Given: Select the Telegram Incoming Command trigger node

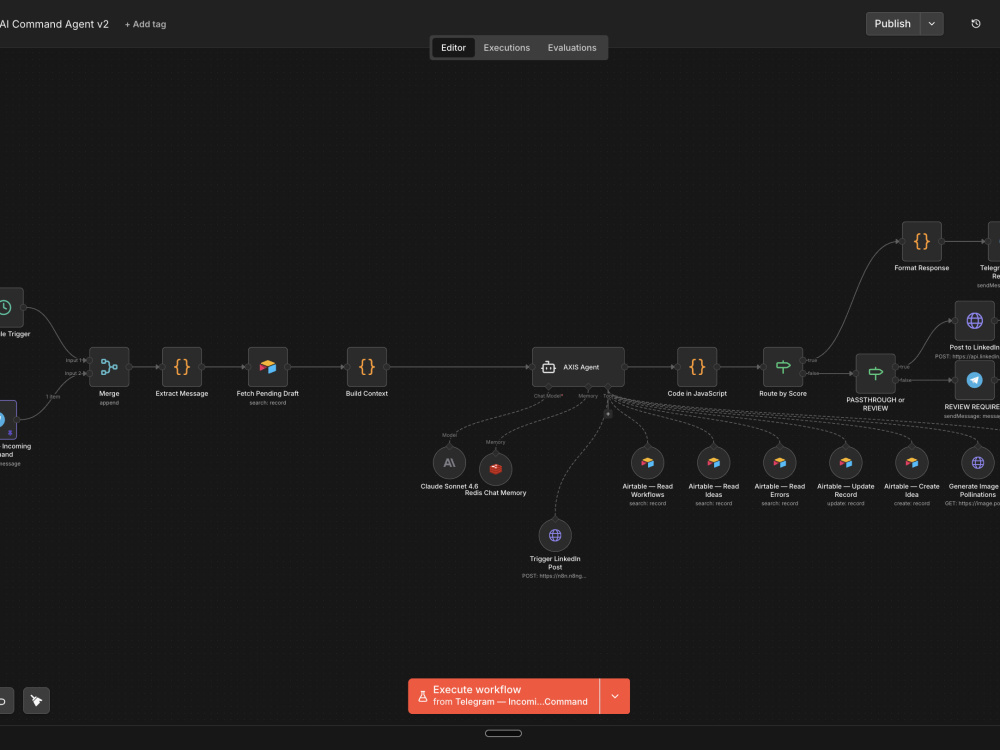Looking at the screenshot, I should [6, 420].
